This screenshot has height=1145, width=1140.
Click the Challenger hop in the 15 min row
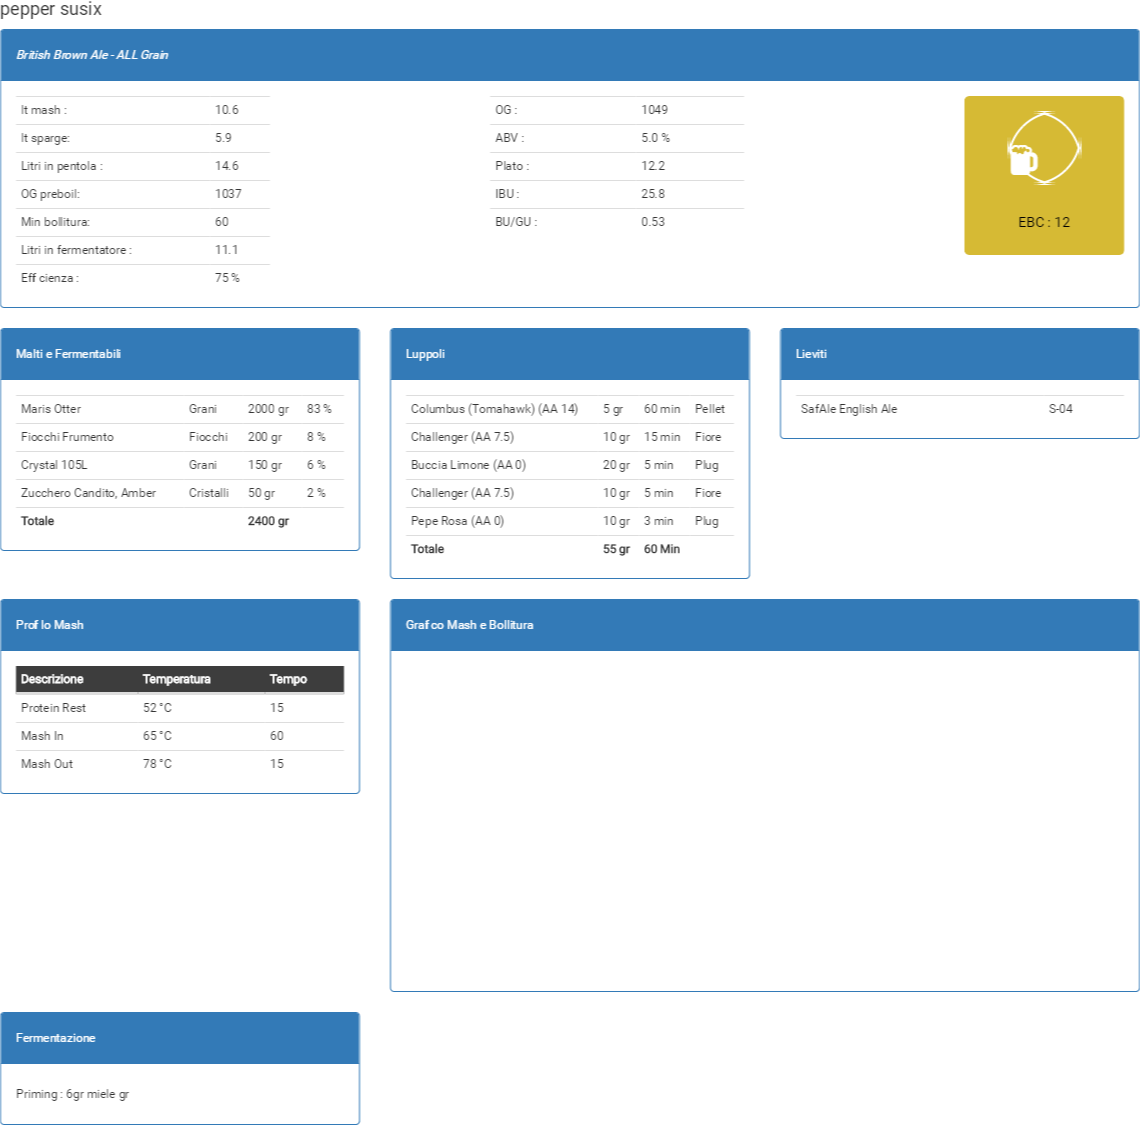[x=462, y=437]
